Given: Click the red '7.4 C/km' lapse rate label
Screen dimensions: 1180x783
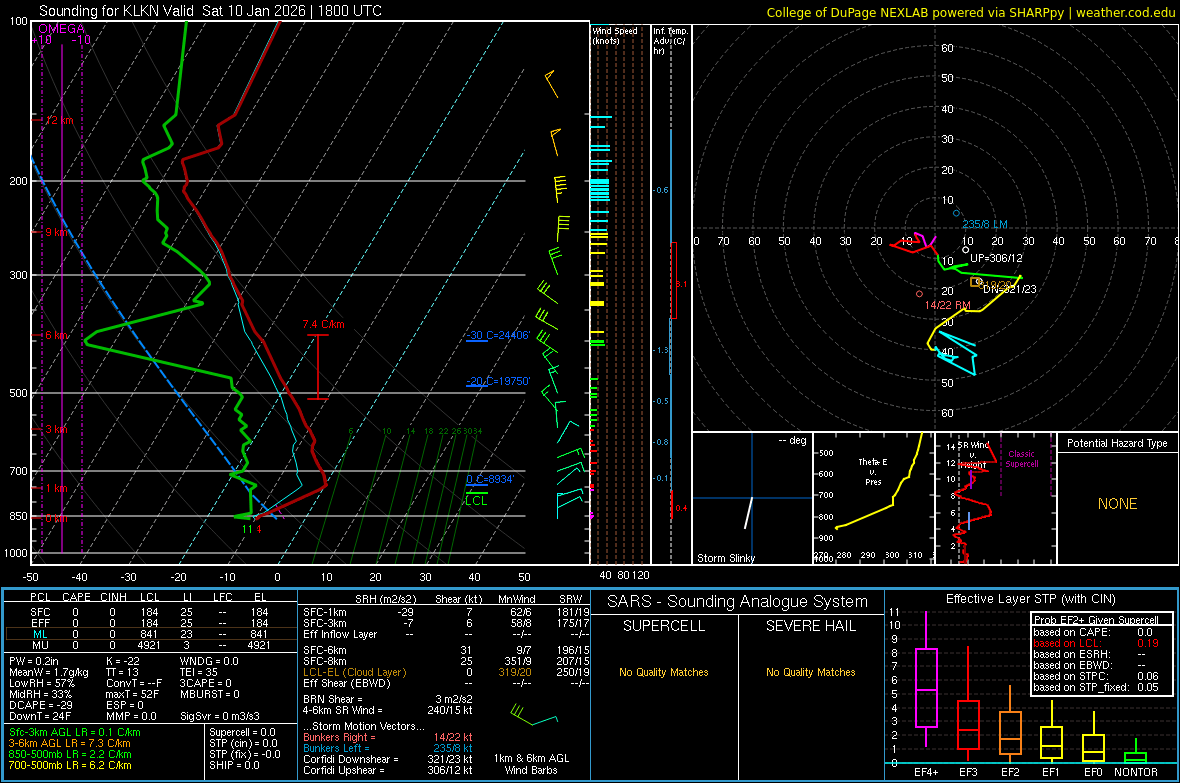Looking at the screenshot, I should [324, 324].
